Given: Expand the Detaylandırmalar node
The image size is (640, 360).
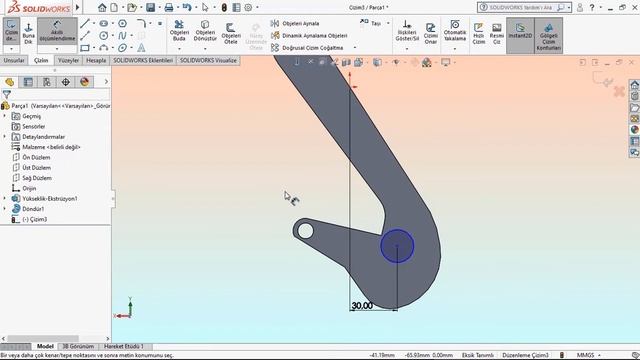Looking at the screenshot, I should [5, 137].
